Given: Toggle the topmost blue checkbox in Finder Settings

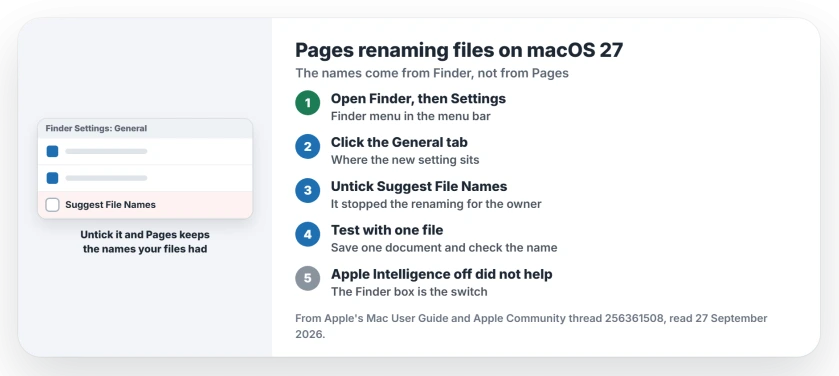Looking at the screenshot, I should coord(52,151).
